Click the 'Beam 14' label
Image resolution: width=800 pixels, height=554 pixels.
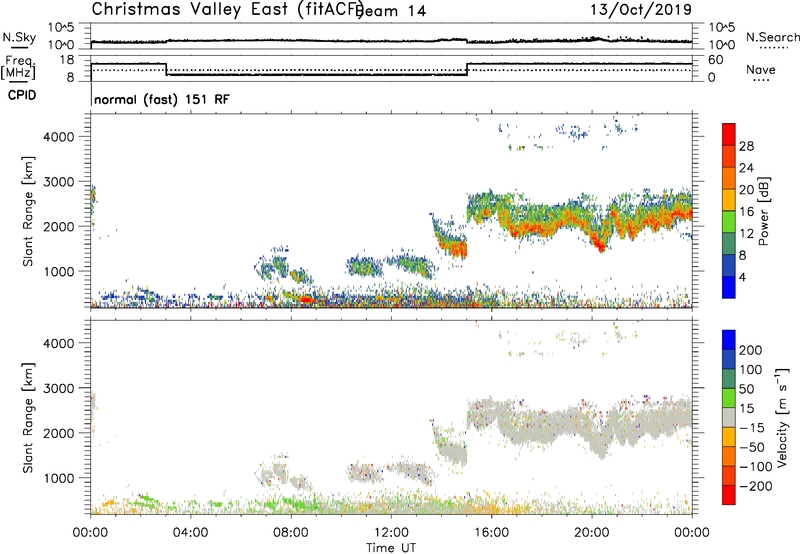click(391, 11)
